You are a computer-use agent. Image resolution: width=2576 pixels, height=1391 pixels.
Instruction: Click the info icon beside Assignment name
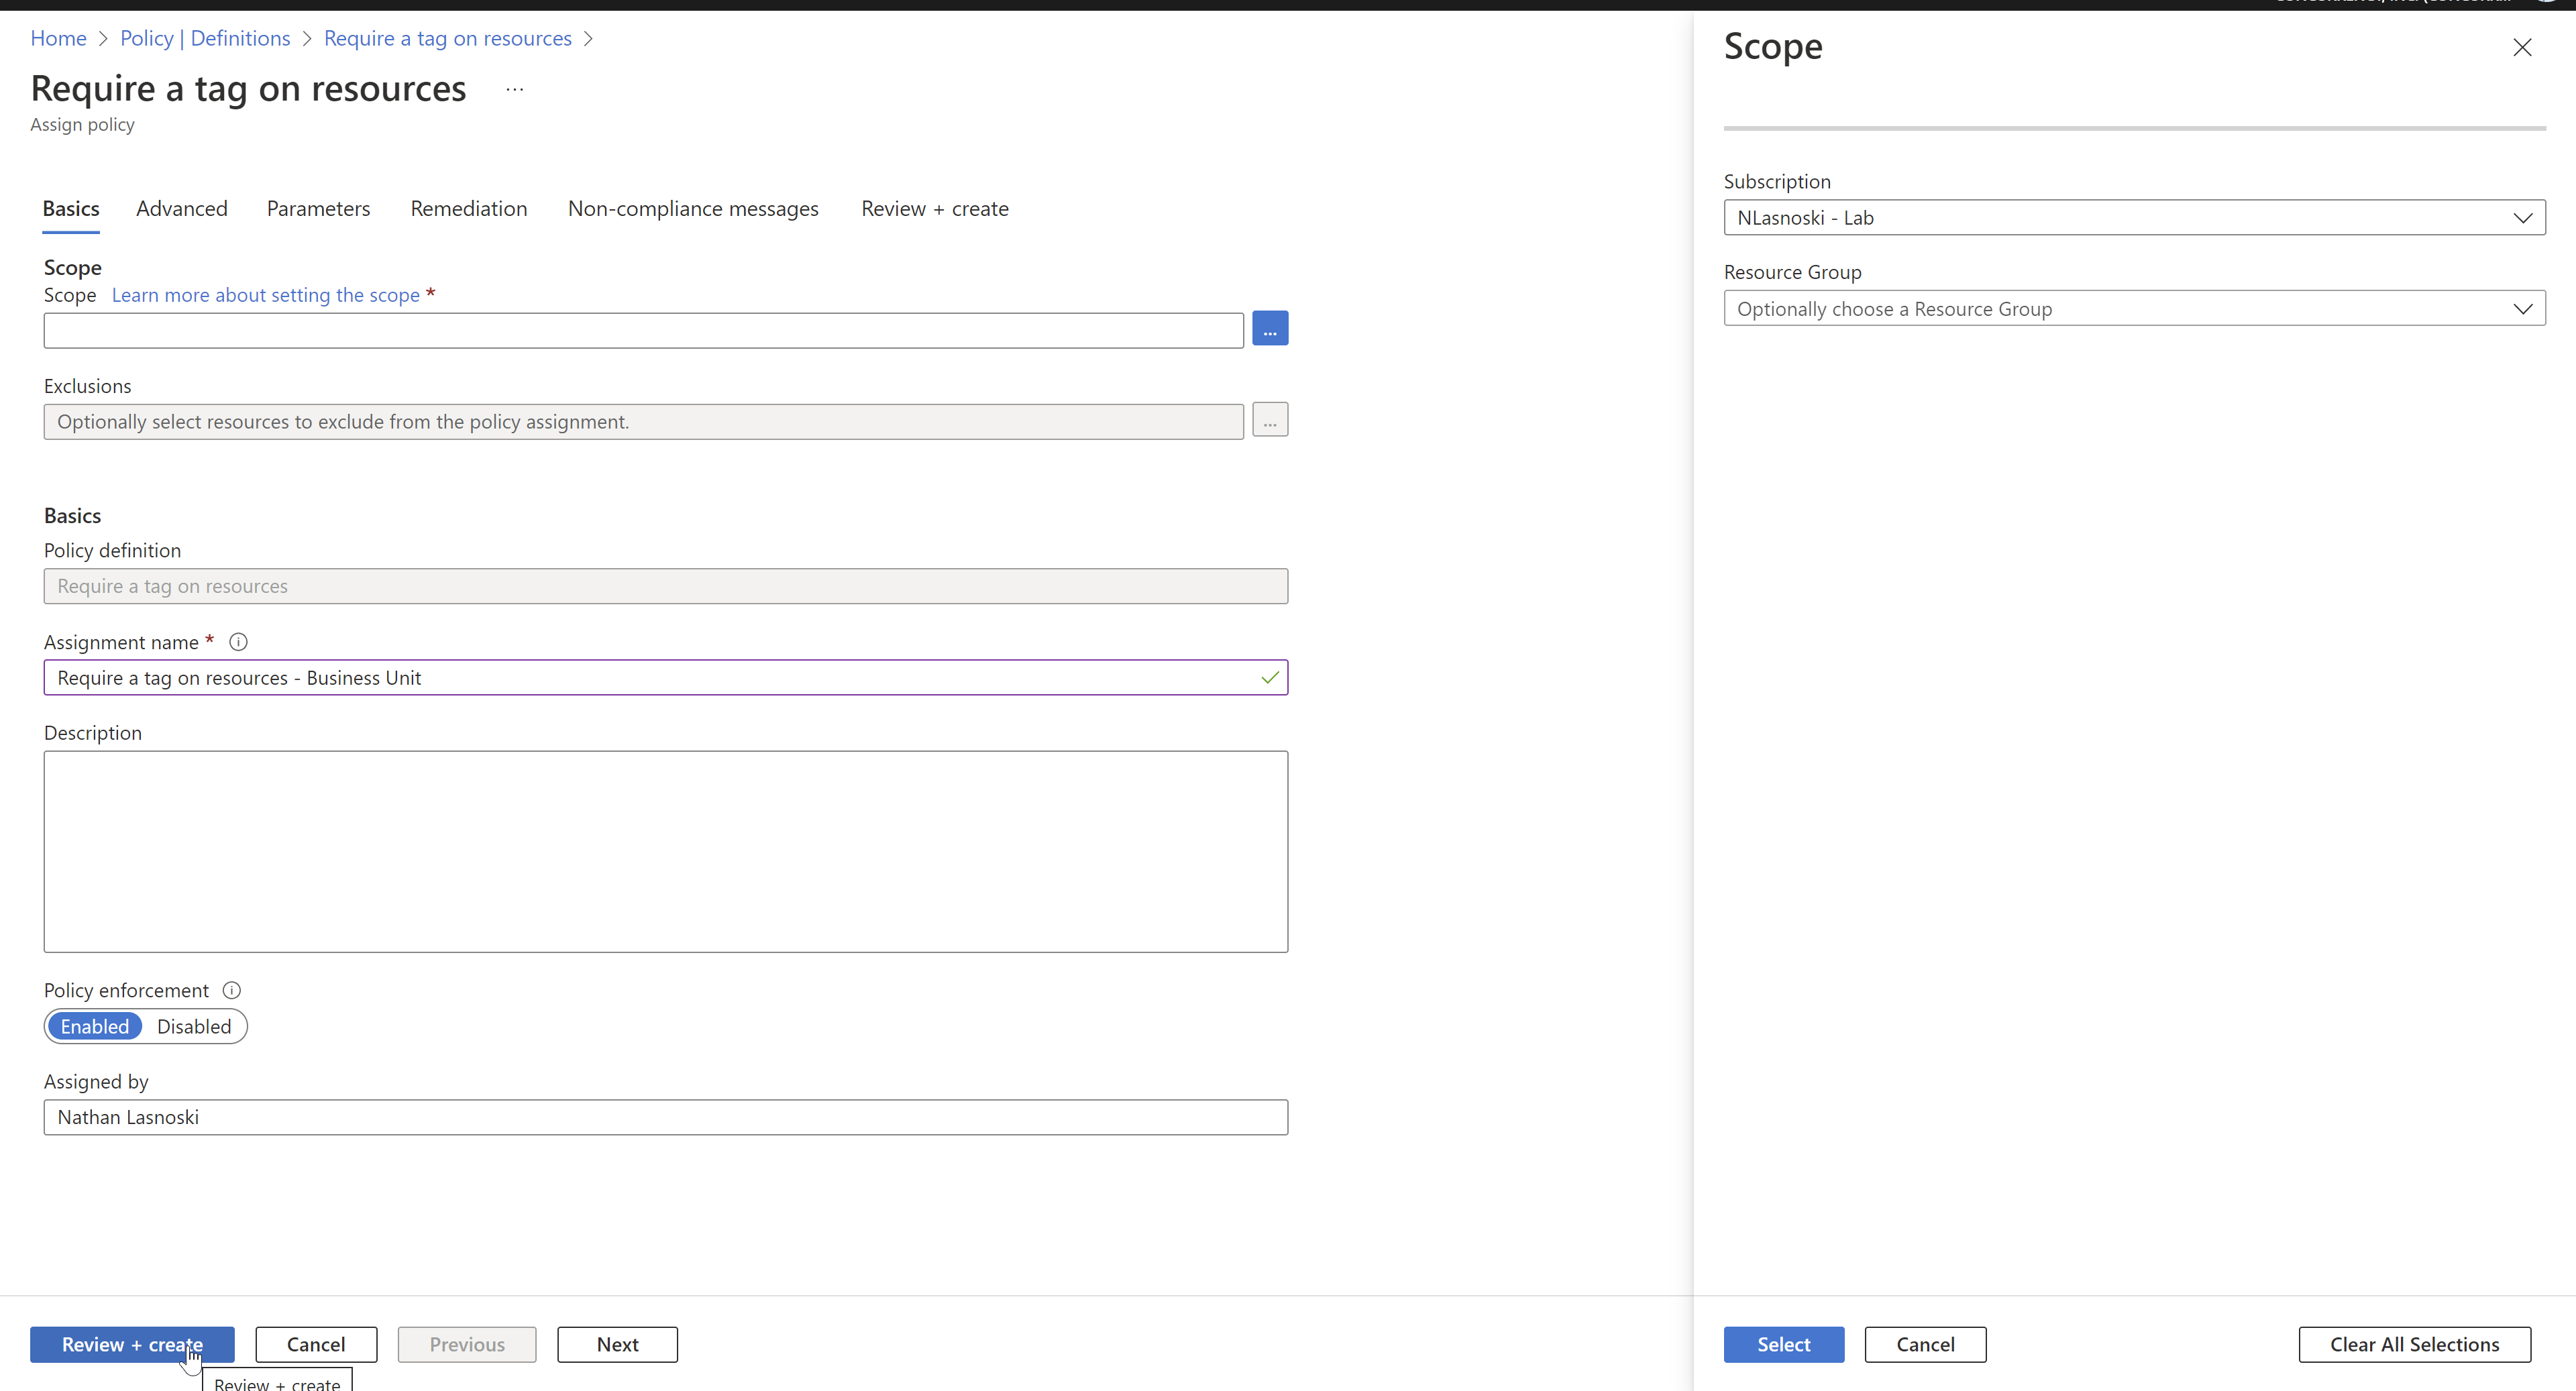point(237,641)
